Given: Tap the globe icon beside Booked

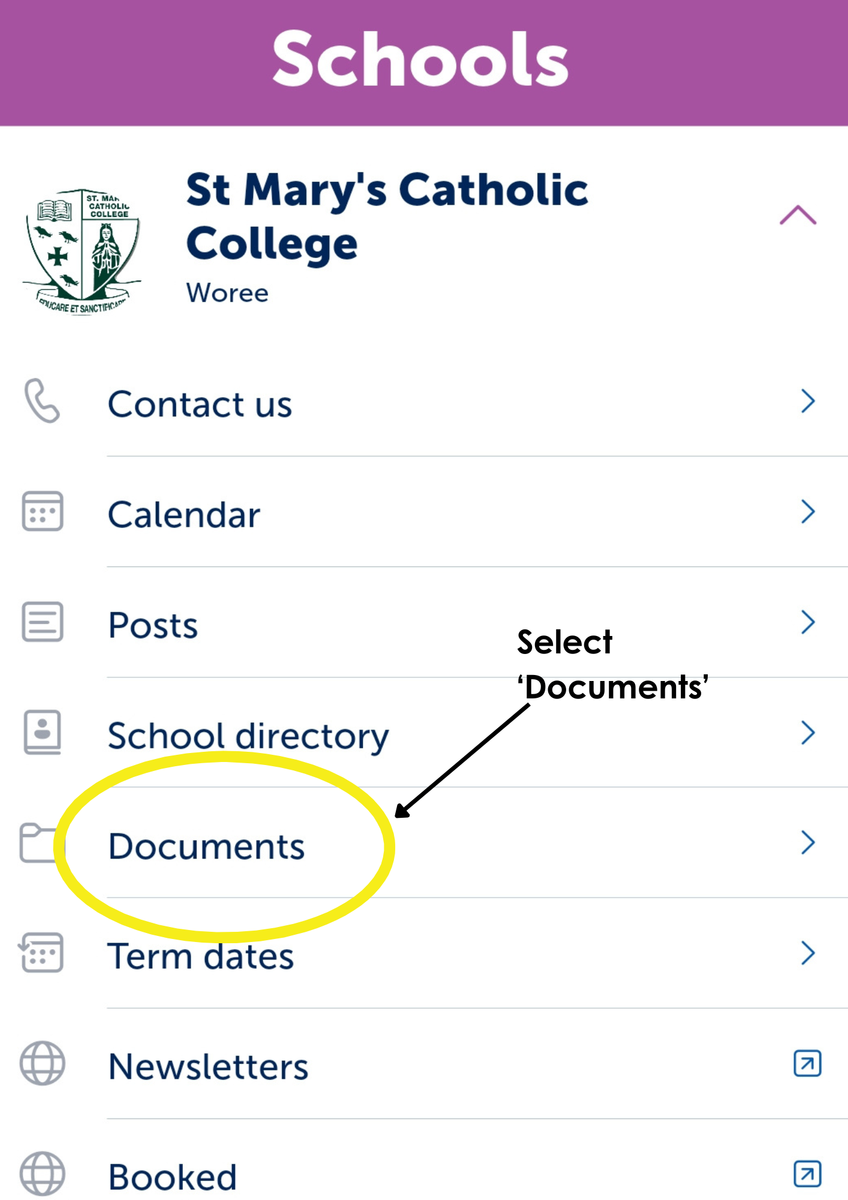Looking at the screenshot, I should (42, 1174).
